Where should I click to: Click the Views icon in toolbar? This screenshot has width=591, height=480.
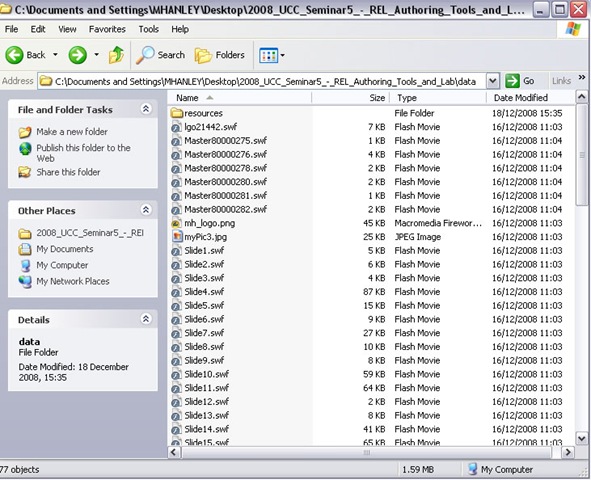pyautogui.click(x=268, y=55)
